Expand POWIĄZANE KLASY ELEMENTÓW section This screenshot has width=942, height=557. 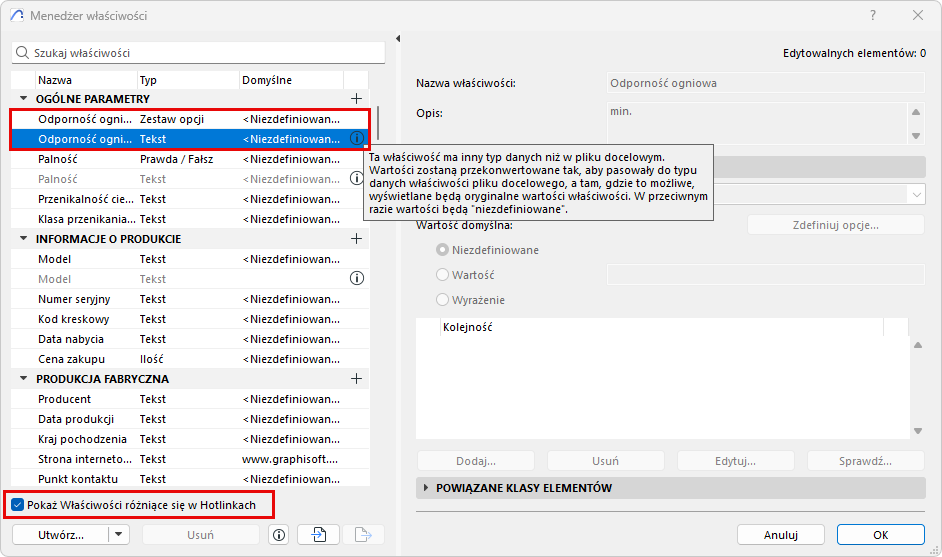pyautogui.click(x=426, y=487)
